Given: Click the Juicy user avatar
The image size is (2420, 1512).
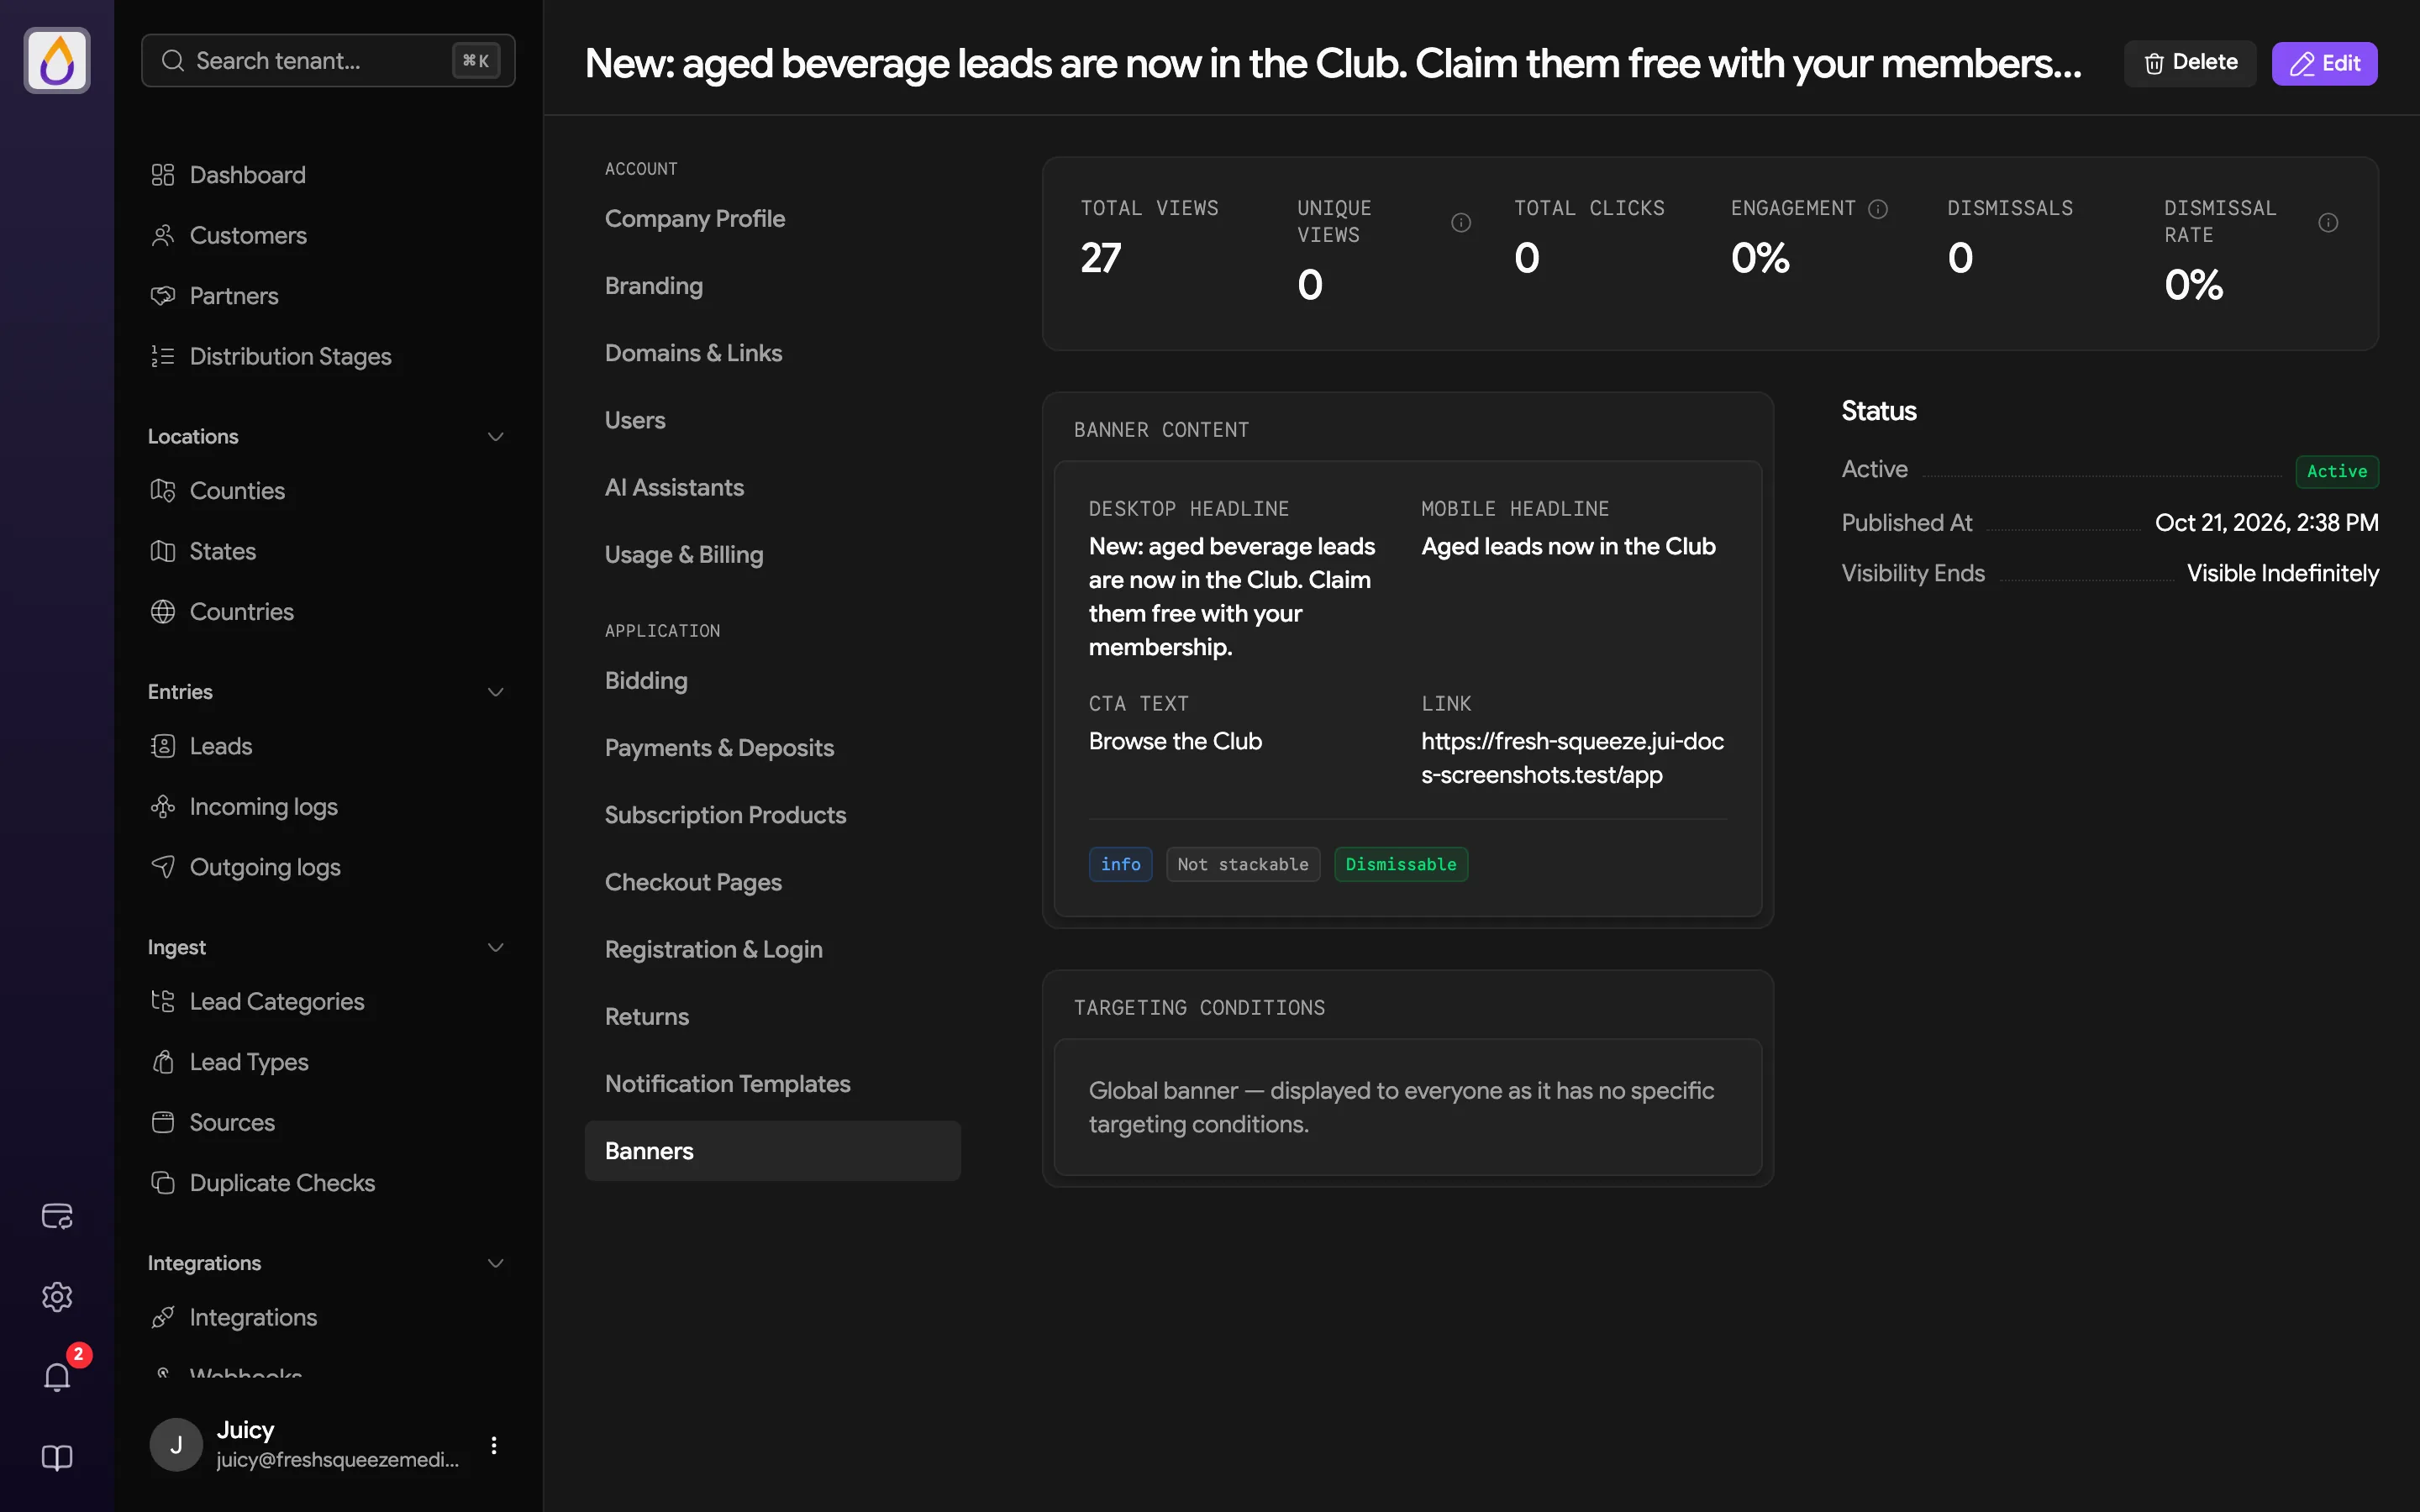Looking at the screenshot, I should click(176, 1445).
